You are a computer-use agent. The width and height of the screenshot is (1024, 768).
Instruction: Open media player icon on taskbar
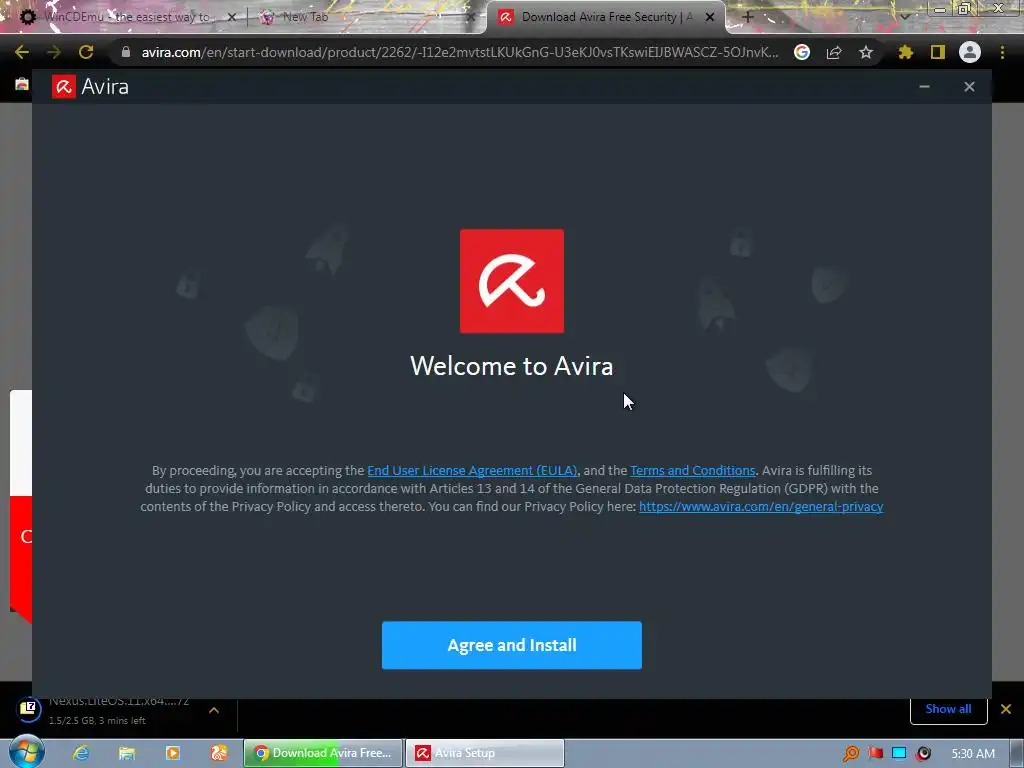coord(172,753)
